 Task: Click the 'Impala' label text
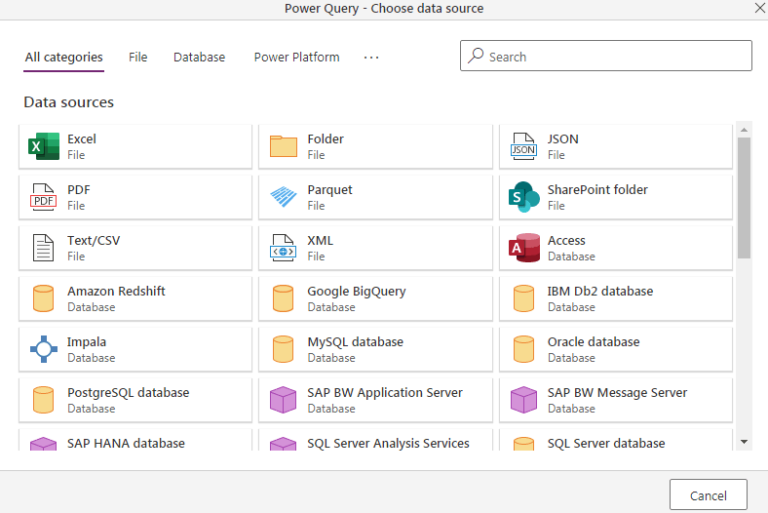click(x=87, y=342)
